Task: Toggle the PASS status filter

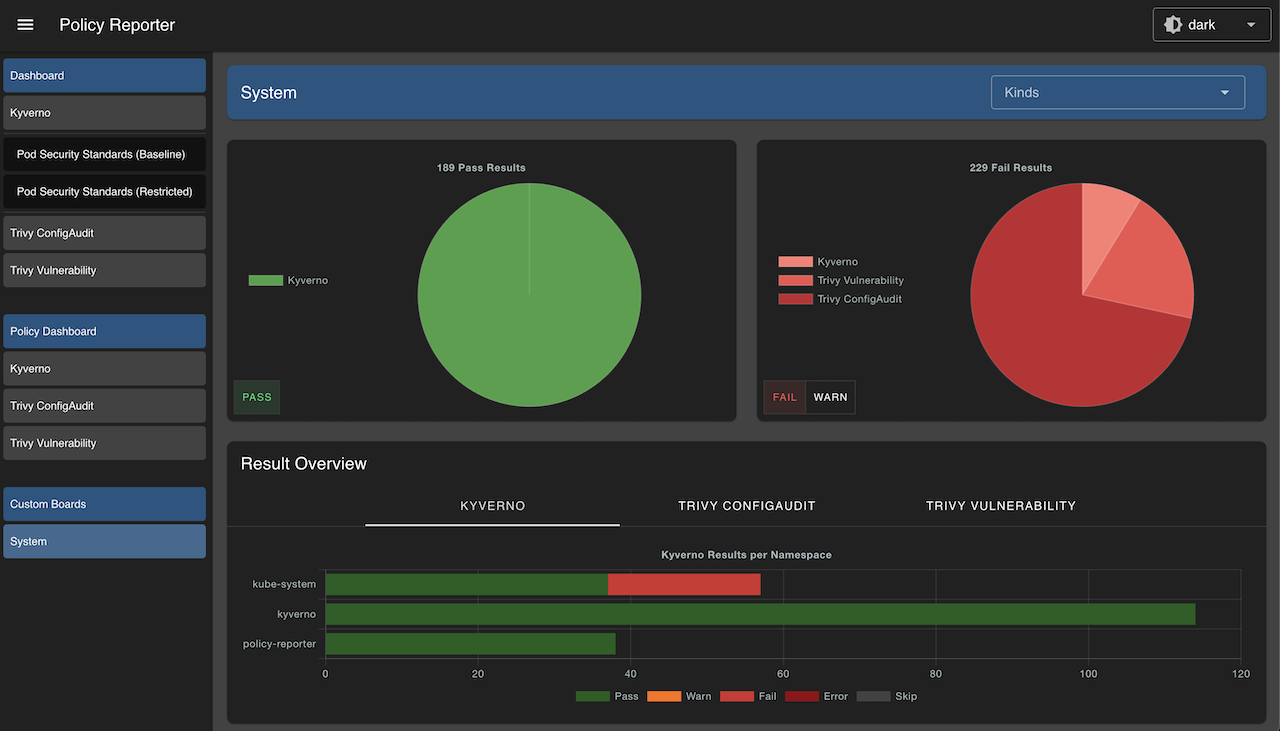Action: pyautogui.click(x=257, y=397)
